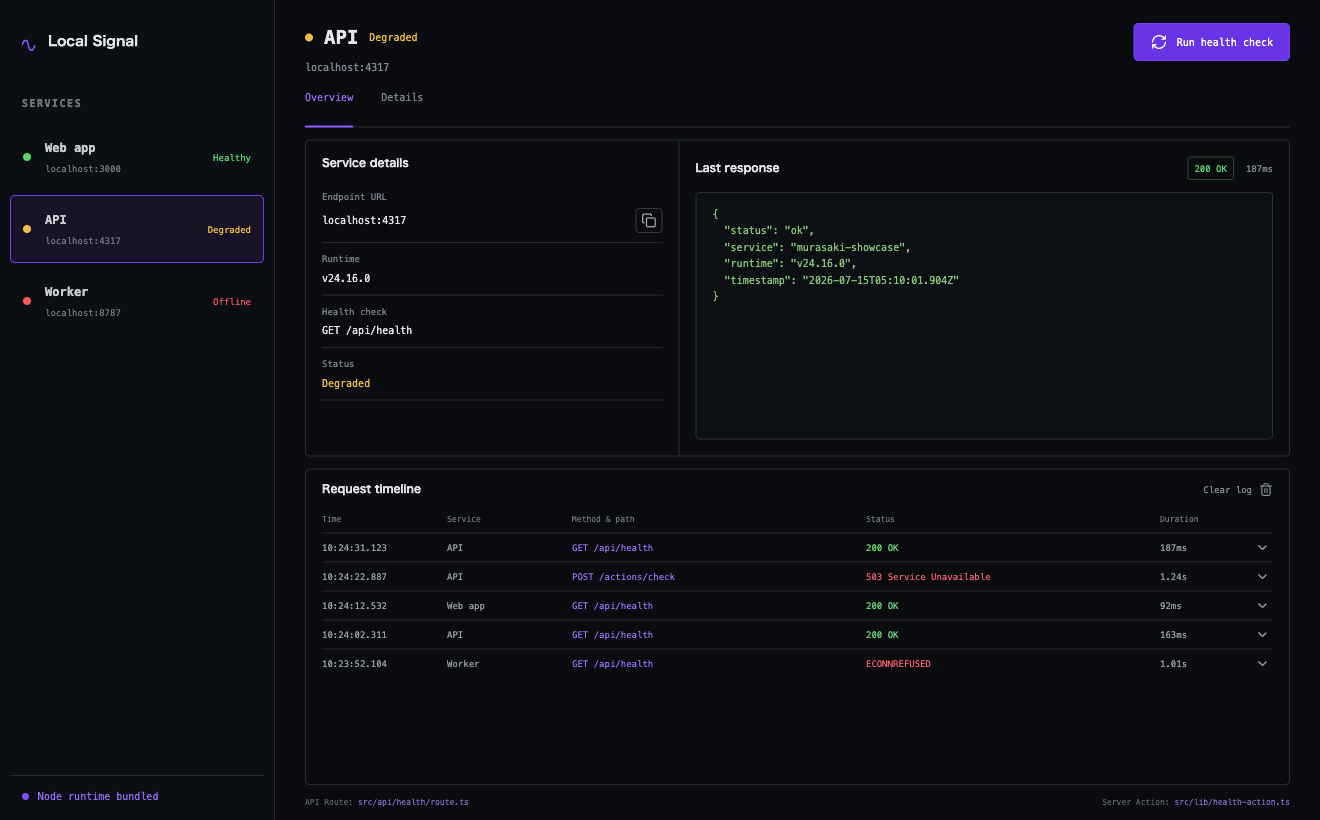This screenshot has height=820, width=1320.
Task: Expand the 10:24:02.311 API row chevron
Action: click(x=1262, y=635)
